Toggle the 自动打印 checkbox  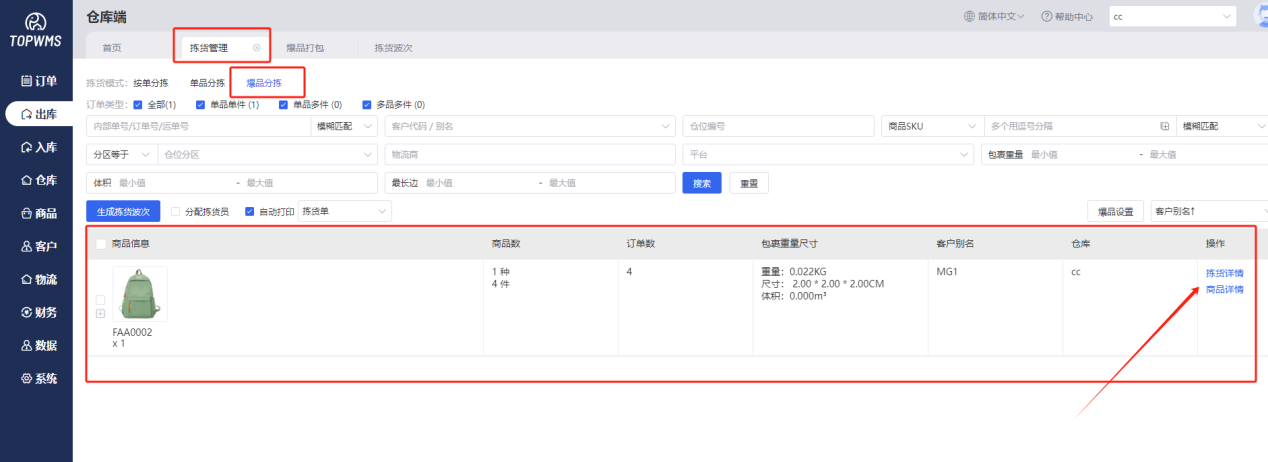250,212
